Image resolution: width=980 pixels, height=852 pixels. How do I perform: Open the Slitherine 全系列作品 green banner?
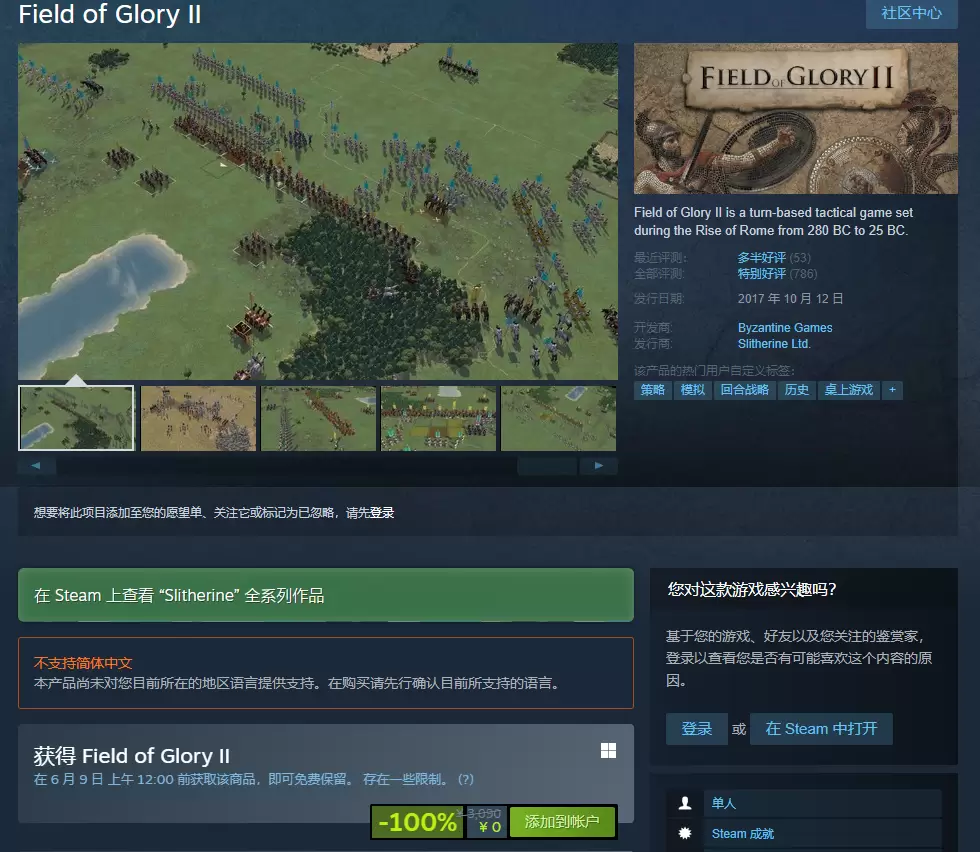click(326, 595)
